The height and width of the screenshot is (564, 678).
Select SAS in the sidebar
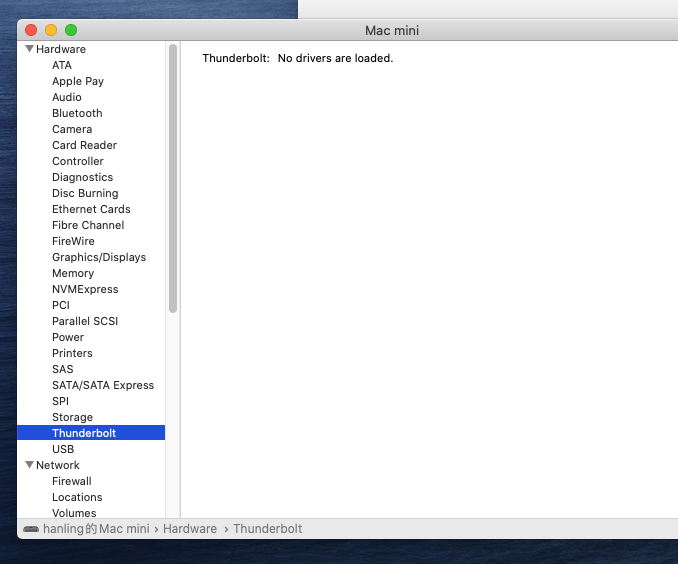[x=63, y=369]
